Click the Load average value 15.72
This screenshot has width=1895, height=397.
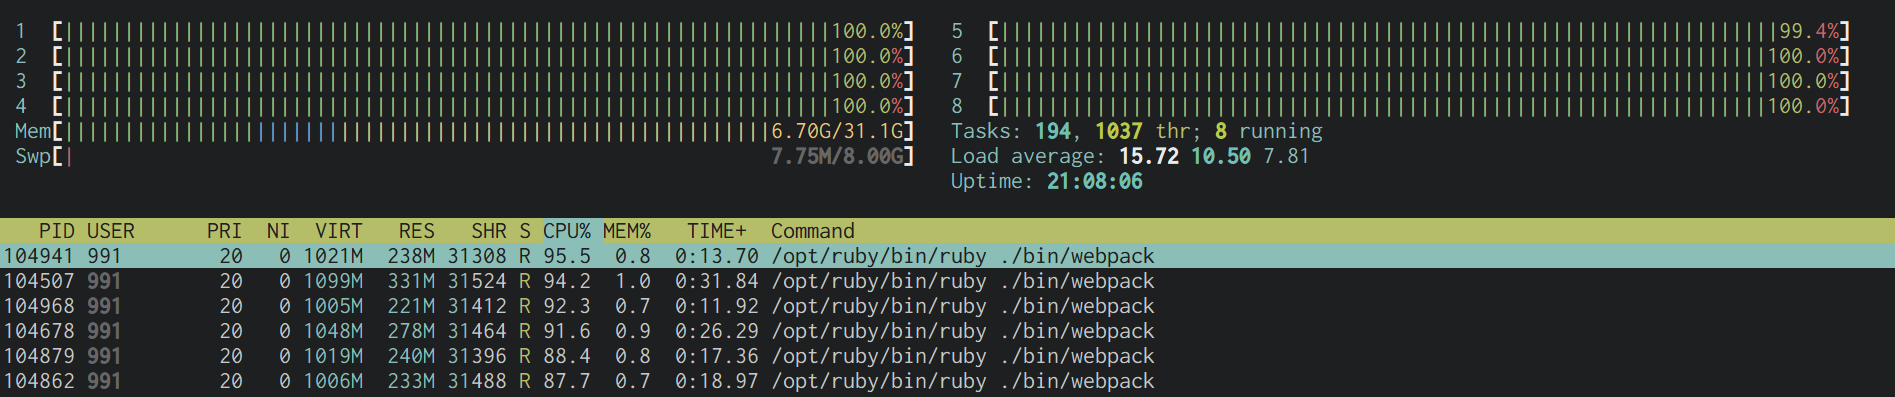[1149, 156]
